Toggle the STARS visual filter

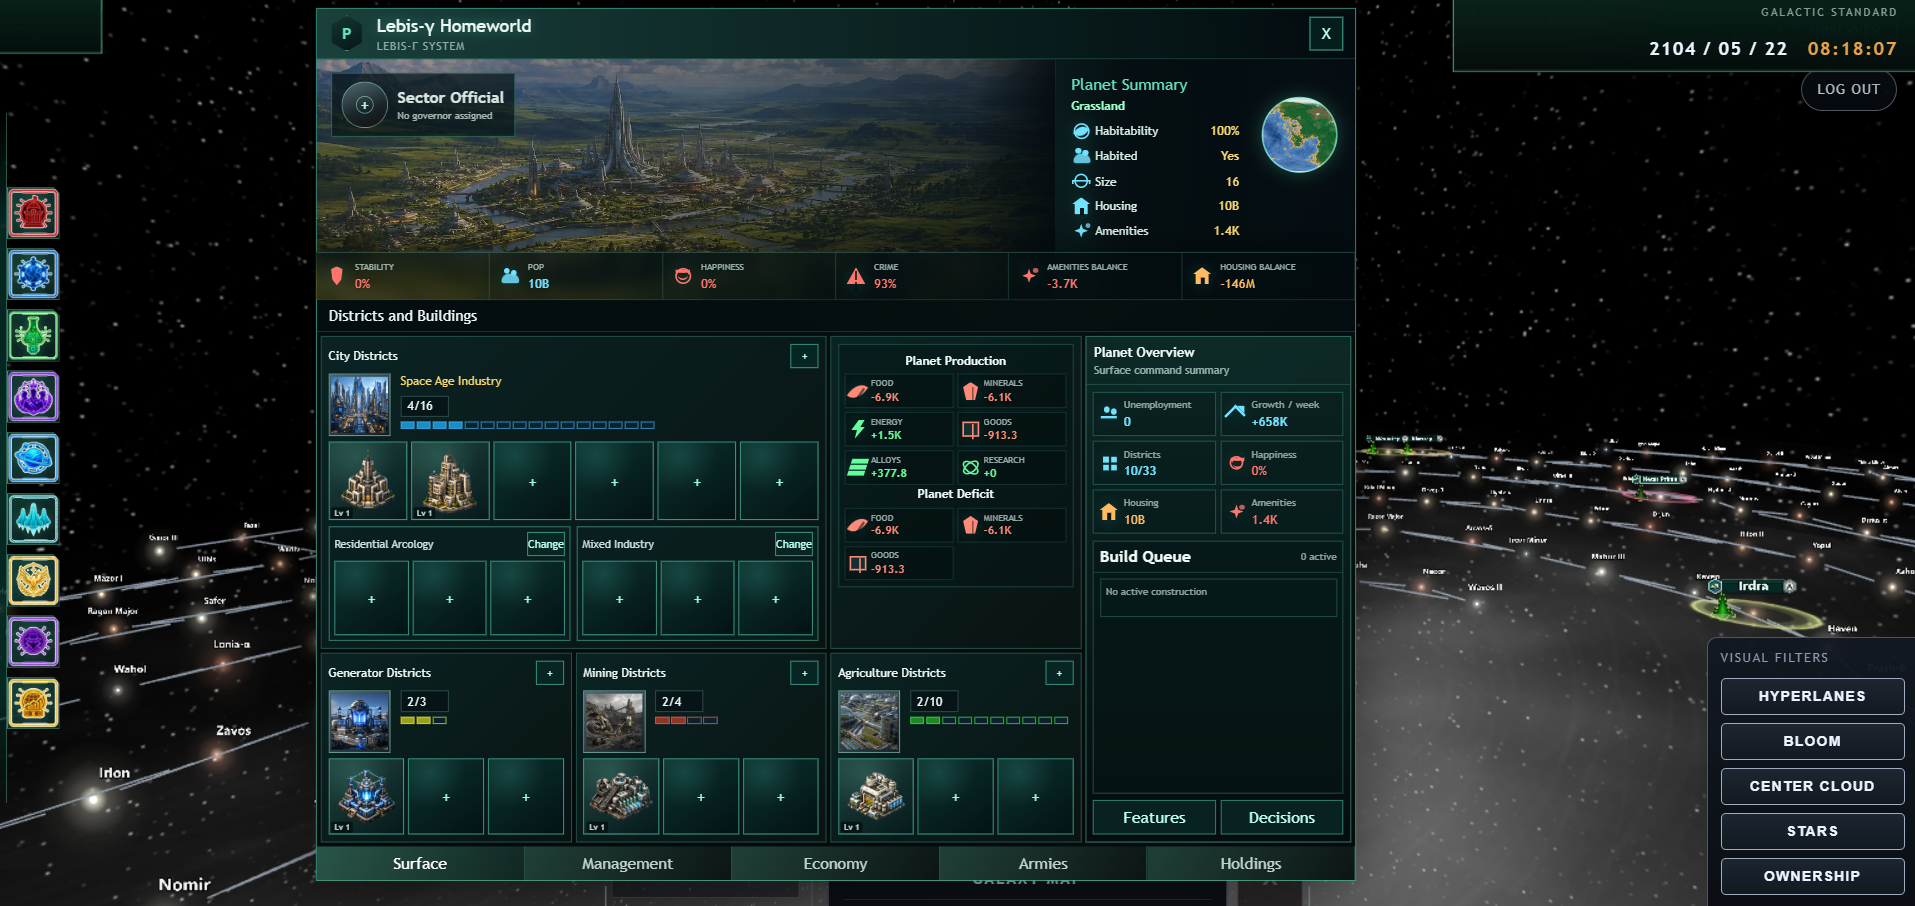(x=1812, y=831)
